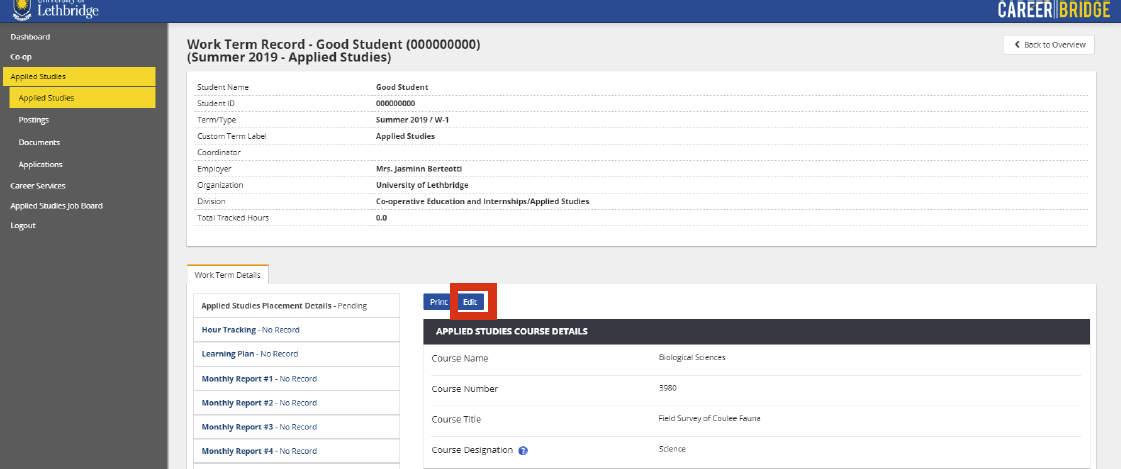Open Monthly Report #4
This screenshot has height=469, width=1121.
(x=297, y=451)
